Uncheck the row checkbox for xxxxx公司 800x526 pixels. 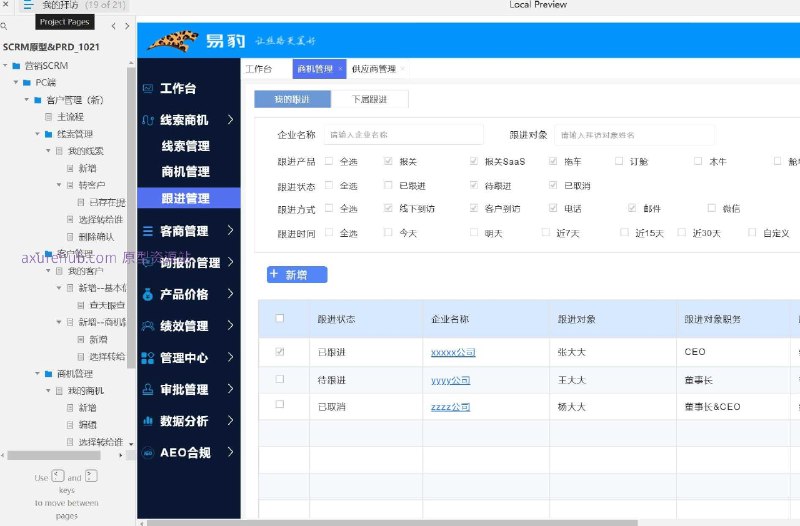pyautogui.click(x=280, y=352)
